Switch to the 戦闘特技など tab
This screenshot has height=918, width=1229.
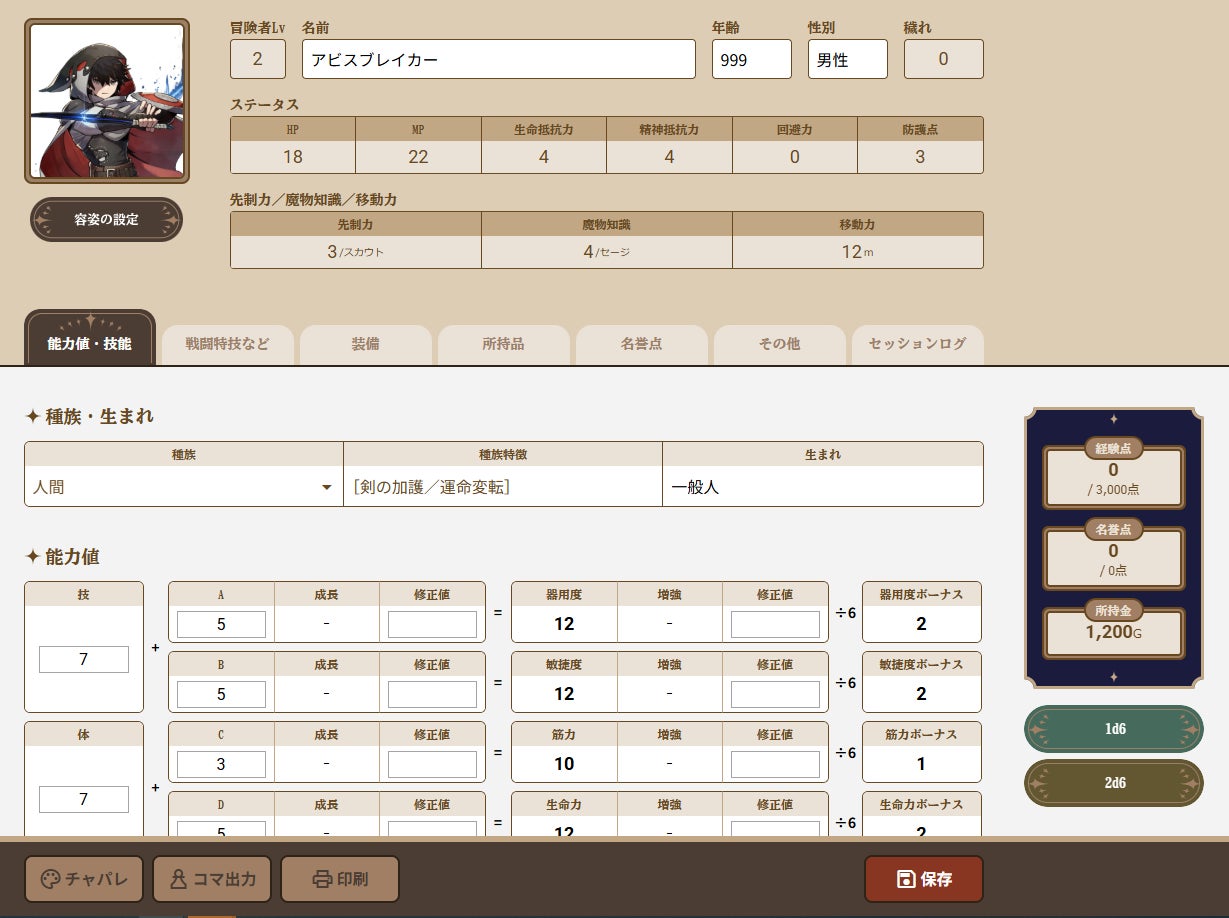[228, 344]
